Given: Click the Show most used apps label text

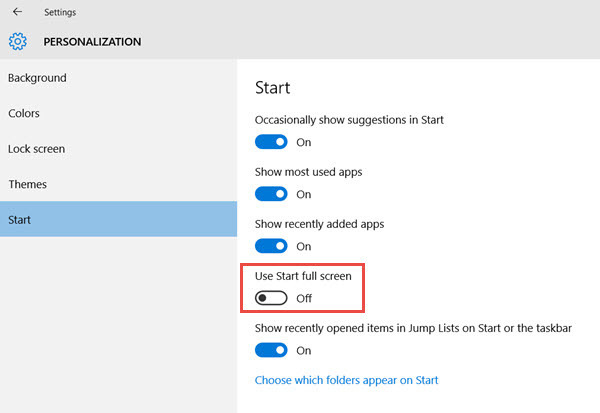Looking at the screenshot, I should click(x=308, y=172).
